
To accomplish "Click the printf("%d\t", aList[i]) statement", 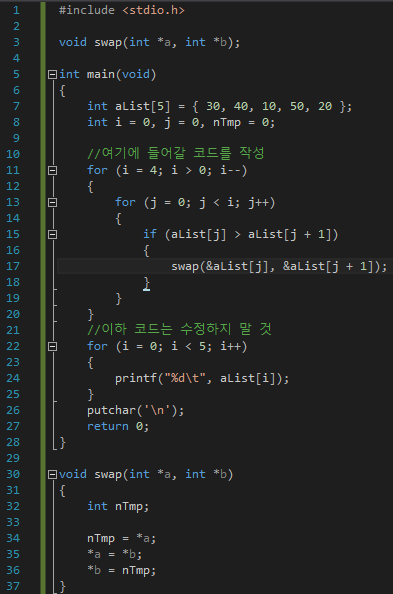I will (x=202, y=378).
